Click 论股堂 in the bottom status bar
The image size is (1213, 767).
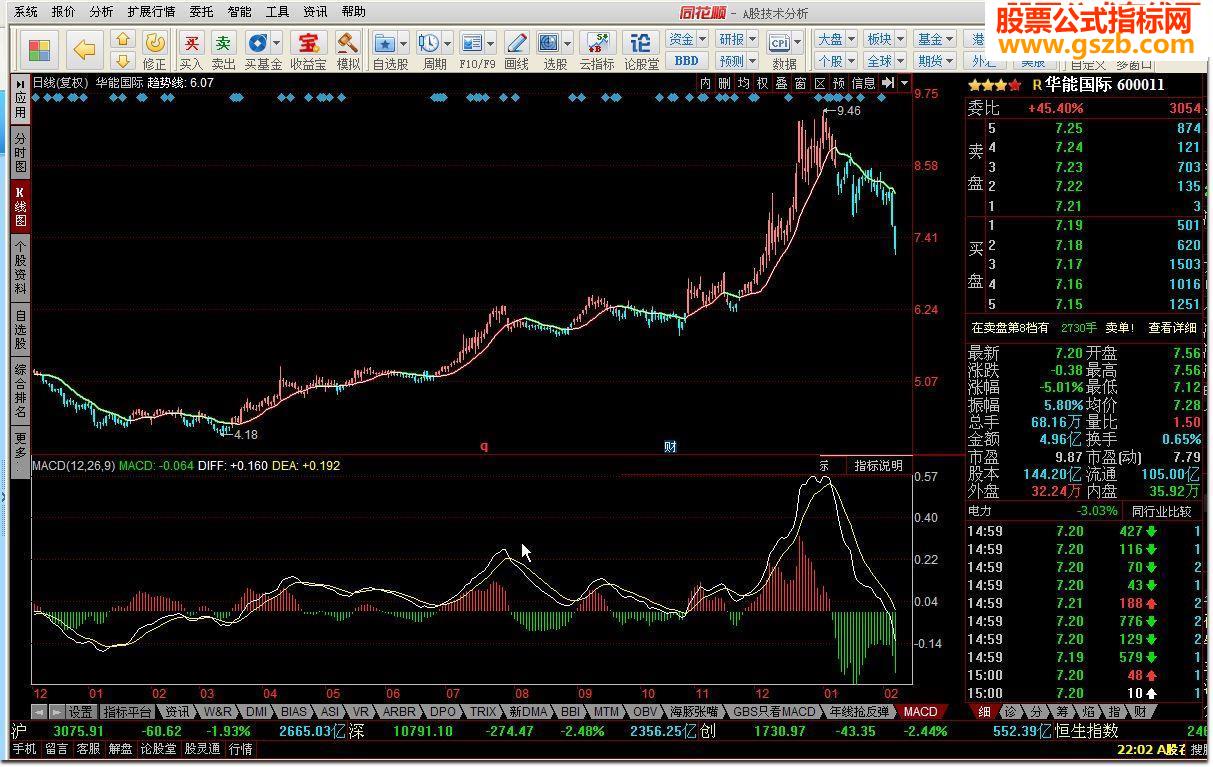coord(158,749)
